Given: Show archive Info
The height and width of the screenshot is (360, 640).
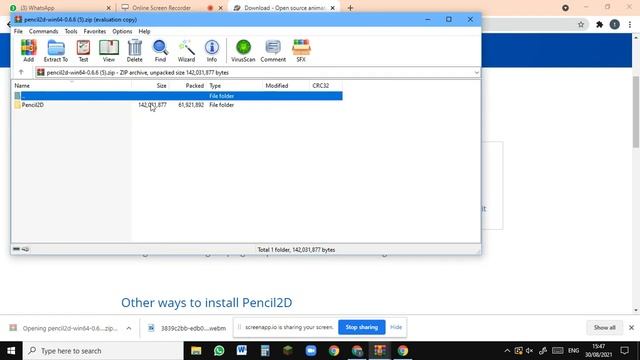Looking at the screenshot, I should point(211,51).
